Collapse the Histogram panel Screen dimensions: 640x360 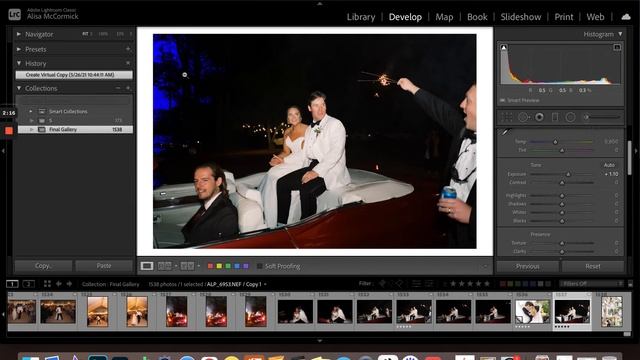[620, 34]
